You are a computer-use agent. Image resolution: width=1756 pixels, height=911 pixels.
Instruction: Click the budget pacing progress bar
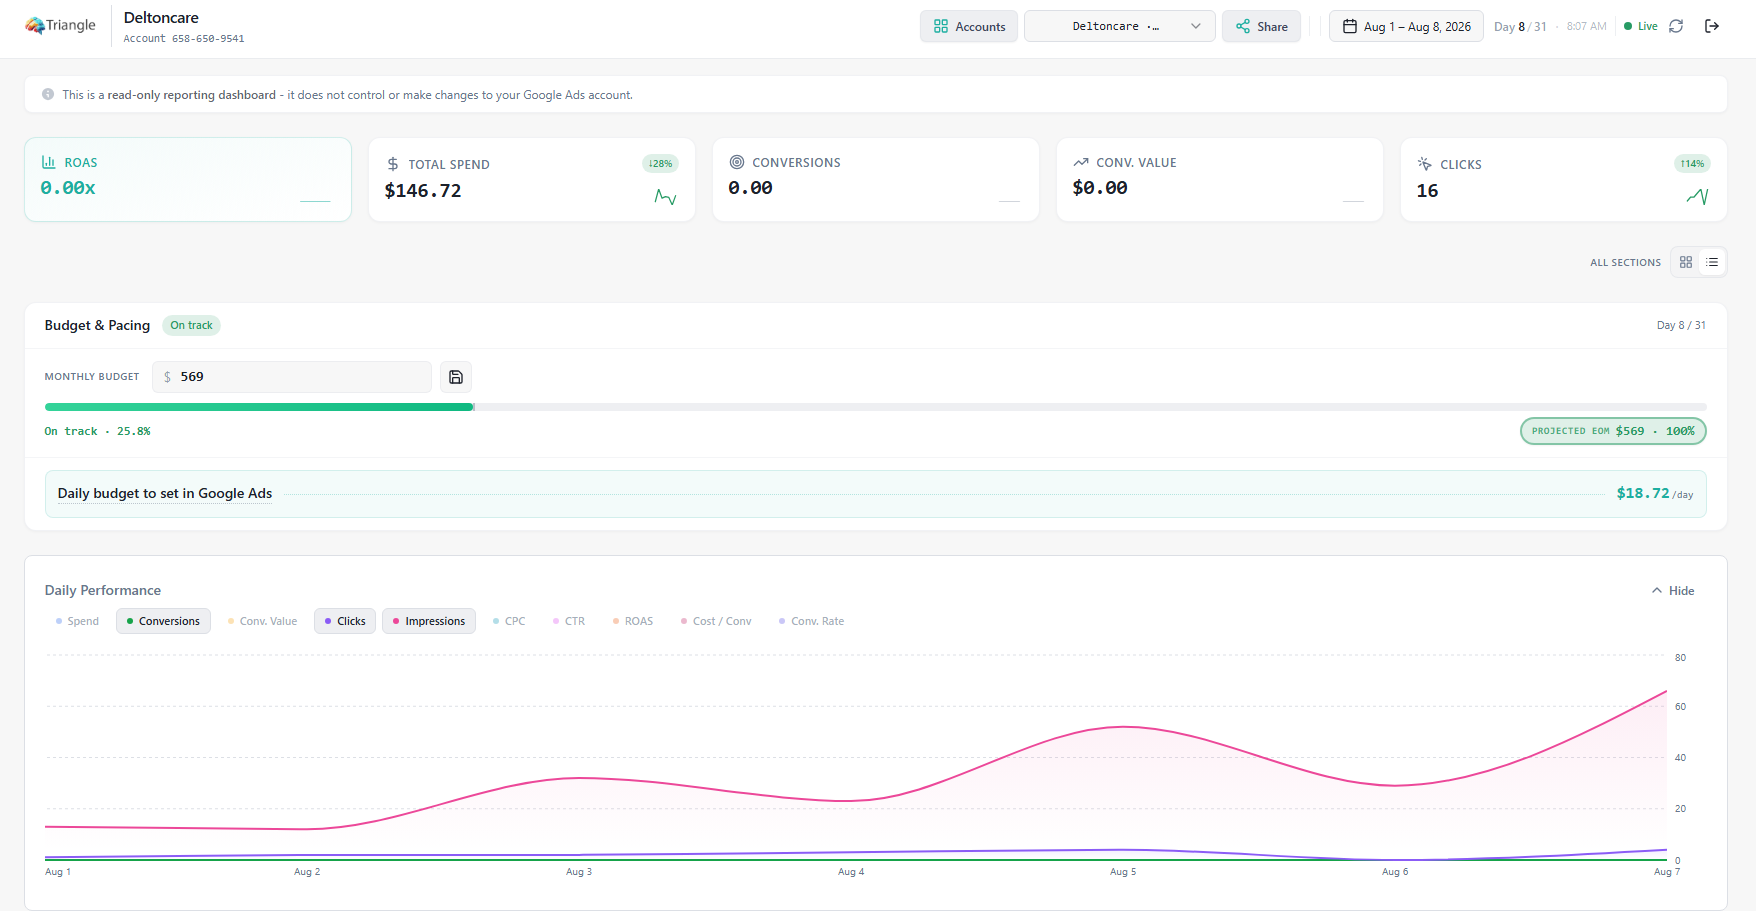[x=875, y=407]
